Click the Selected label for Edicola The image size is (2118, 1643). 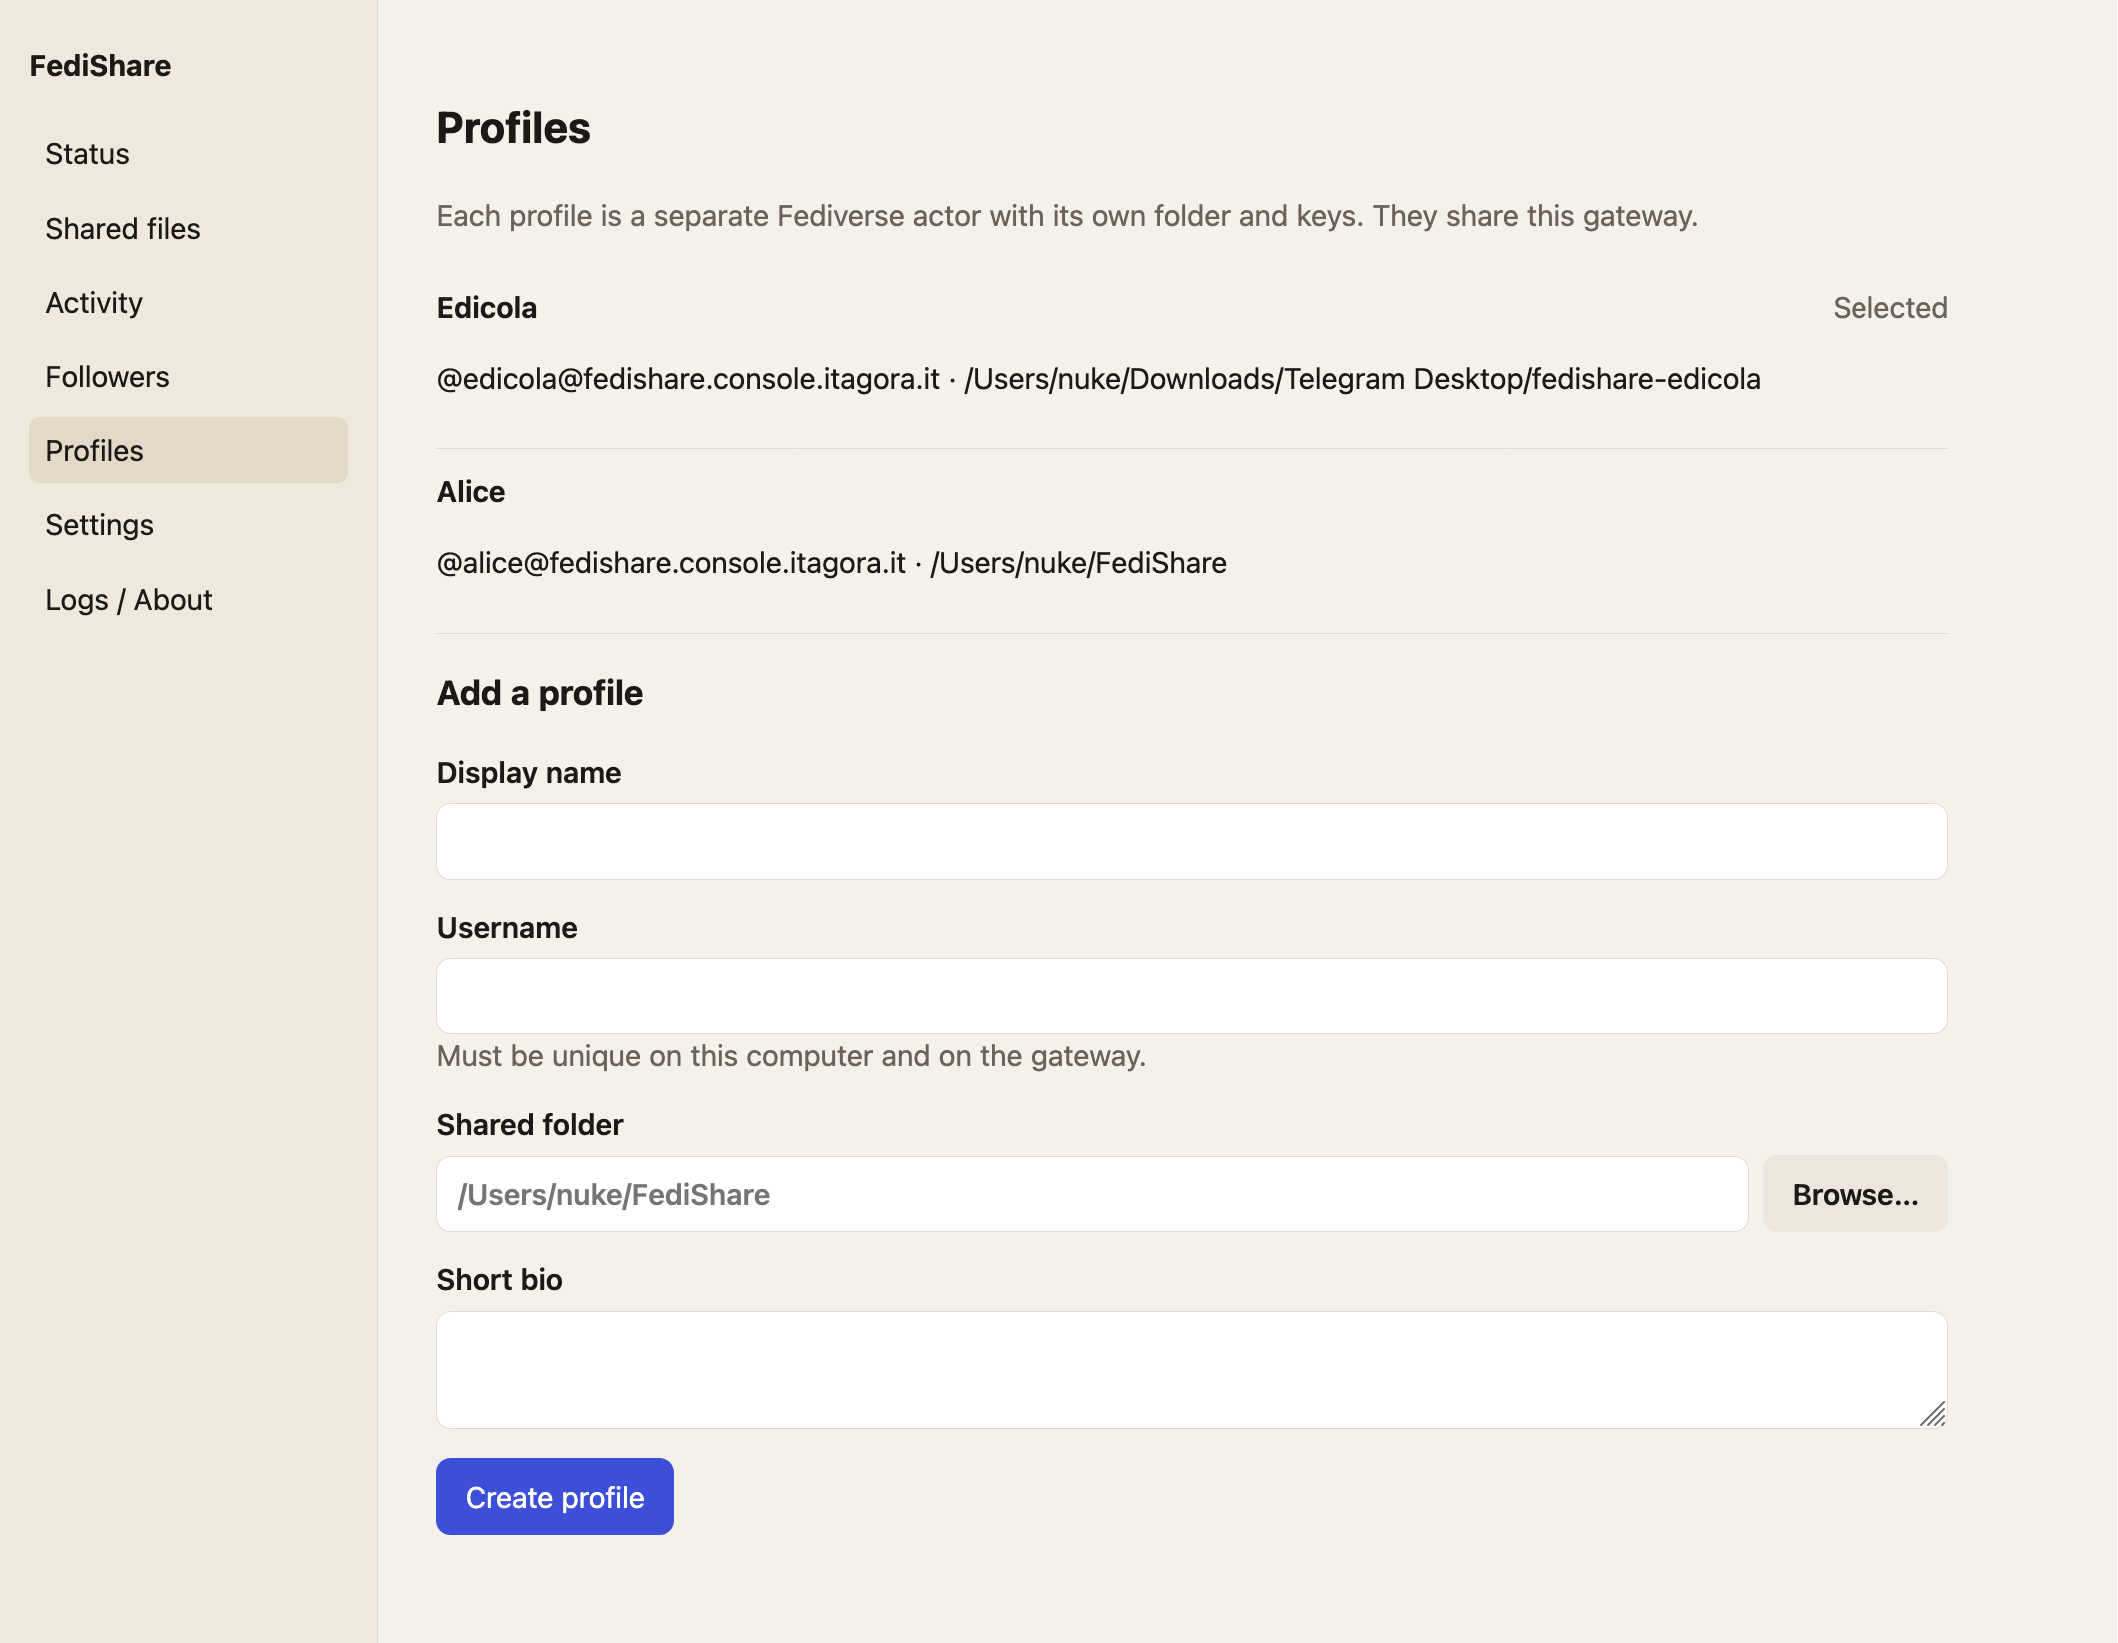coord(1890,308)
